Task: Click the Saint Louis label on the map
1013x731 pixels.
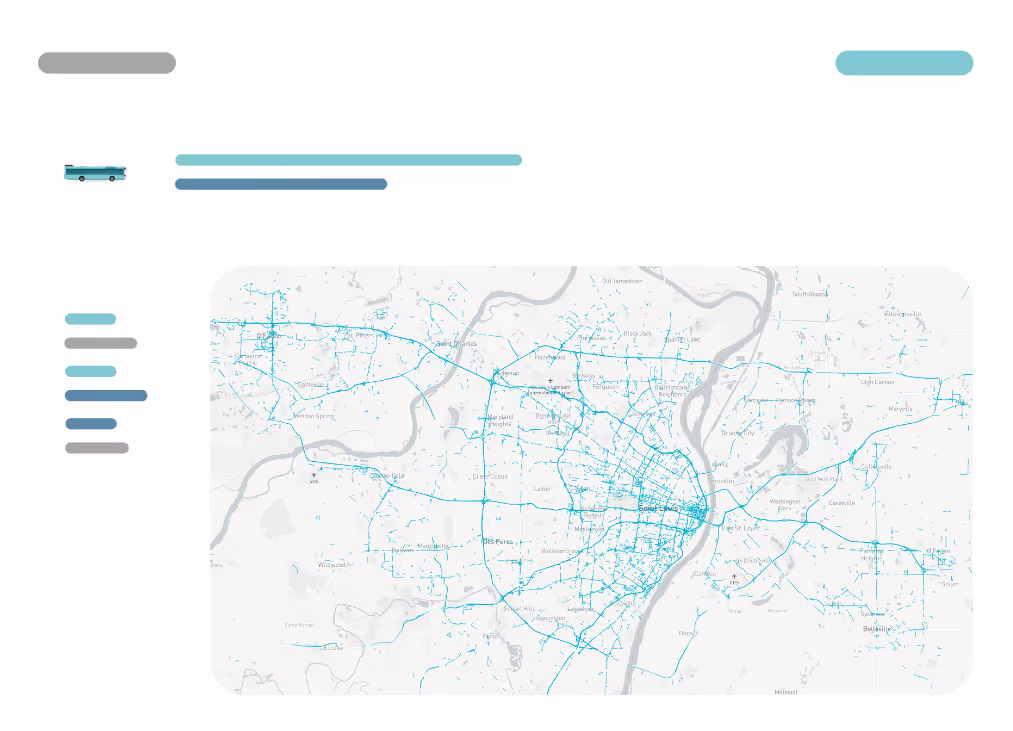Action: [659, 508]
